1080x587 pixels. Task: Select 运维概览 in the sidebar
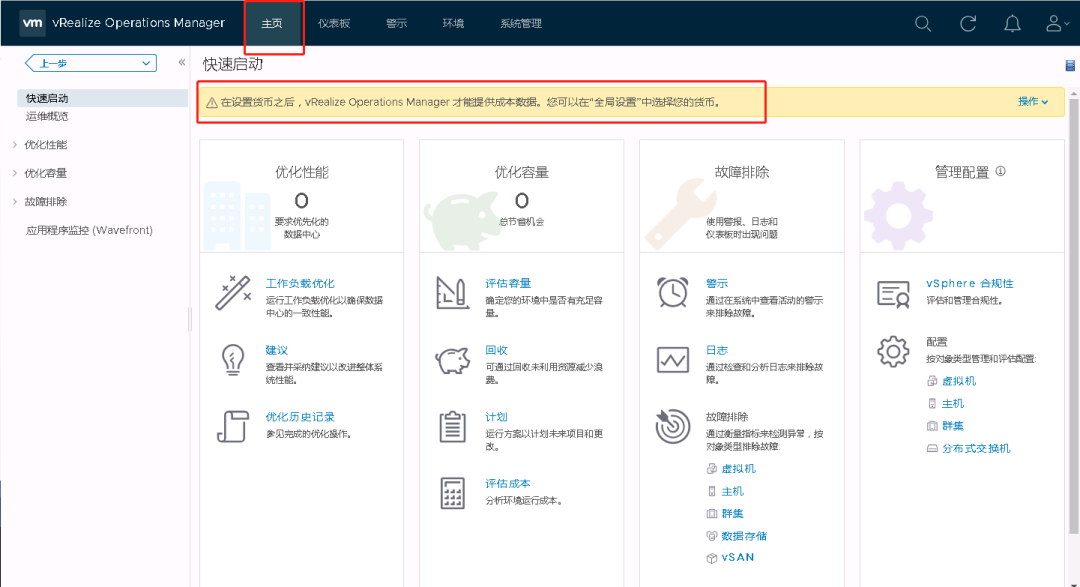coord(47,116)
